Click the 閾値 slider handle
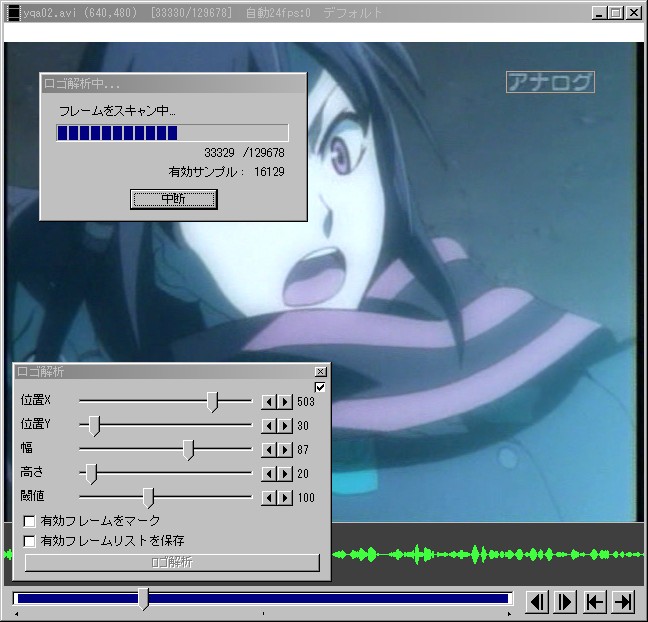Image resolution: width=648 pixels, height=622 pixels. pyautogui.click(x=148, y=498)
